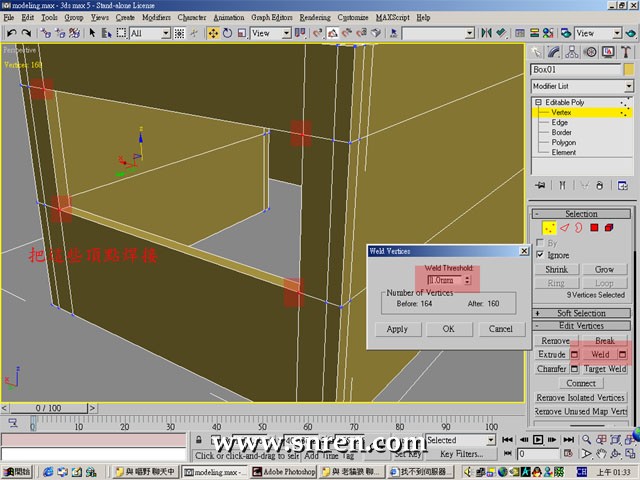Screen dimensions: 640x480
Task: Toggle the Pin Stack icon
Action: pos(540,186)
